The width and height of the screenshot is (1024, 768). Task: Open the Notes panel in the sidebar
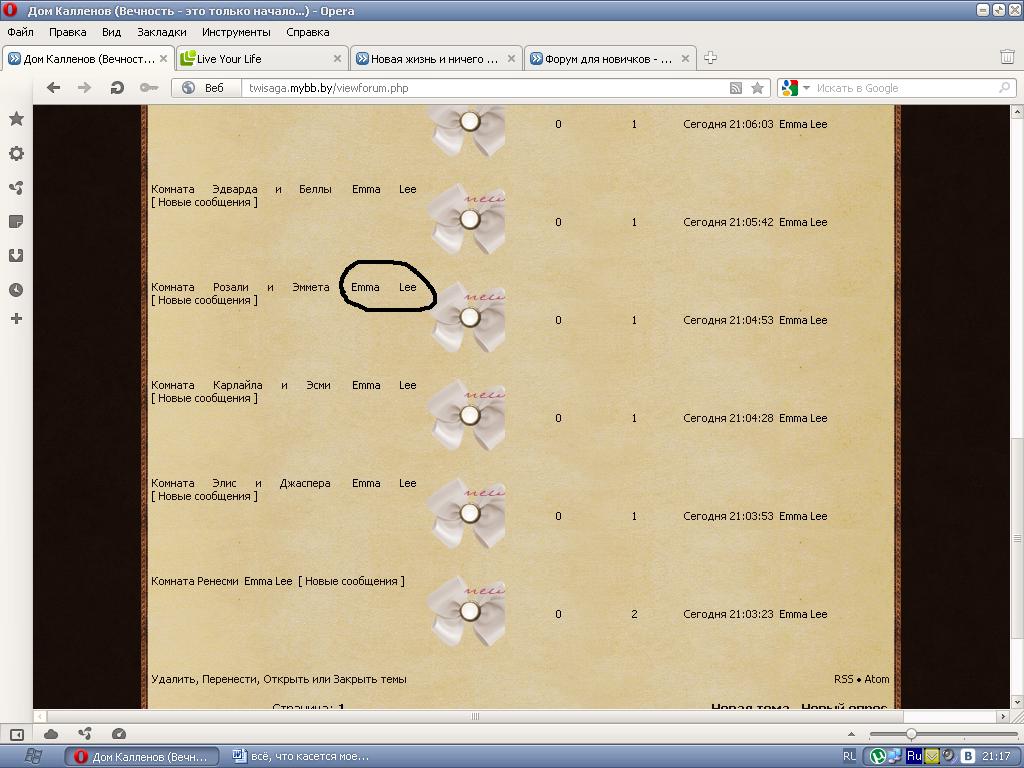(x=16, y=222)
